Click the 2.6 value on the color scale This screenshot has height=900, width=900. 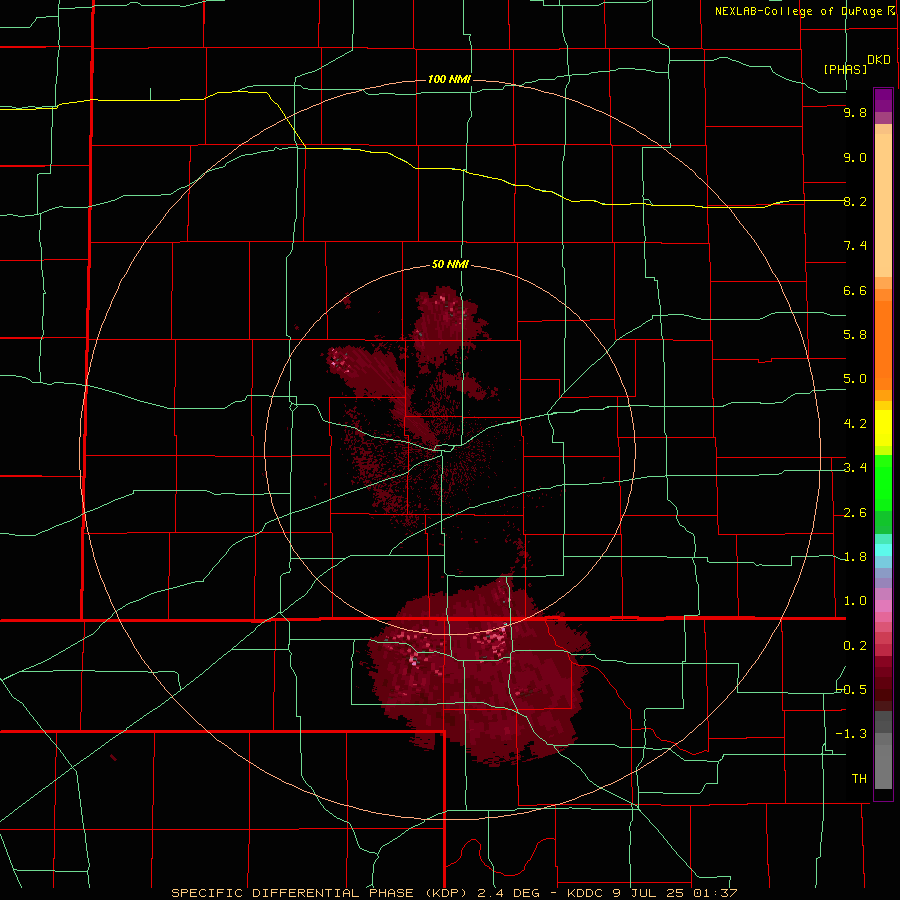click(x=855, y=513)
